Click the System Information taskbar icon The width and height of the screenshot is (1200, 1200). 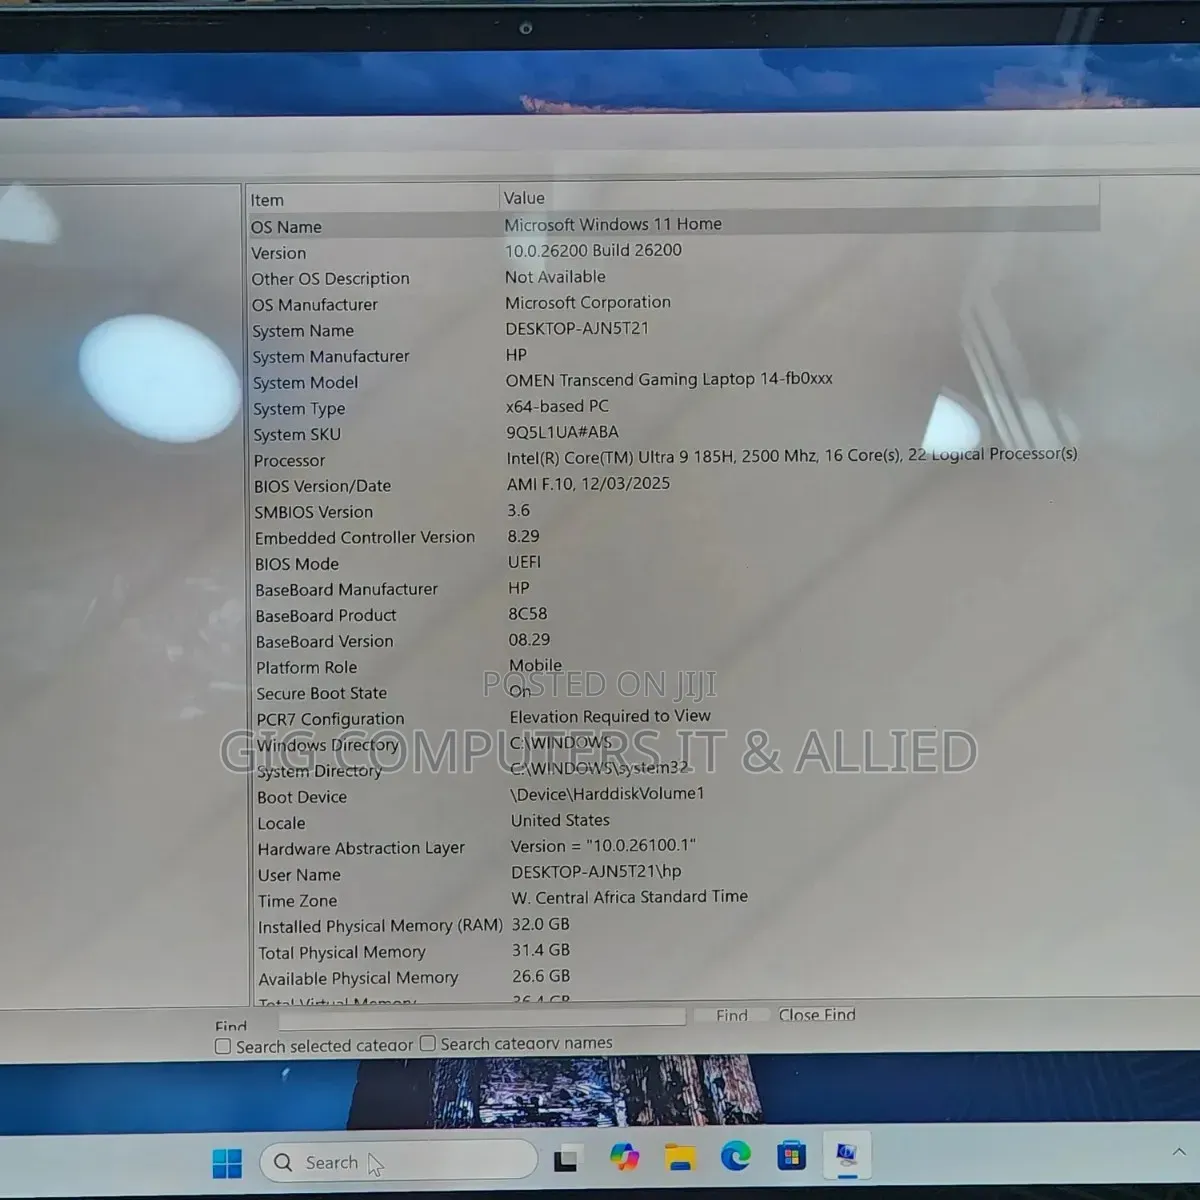tap(846, 1155)
